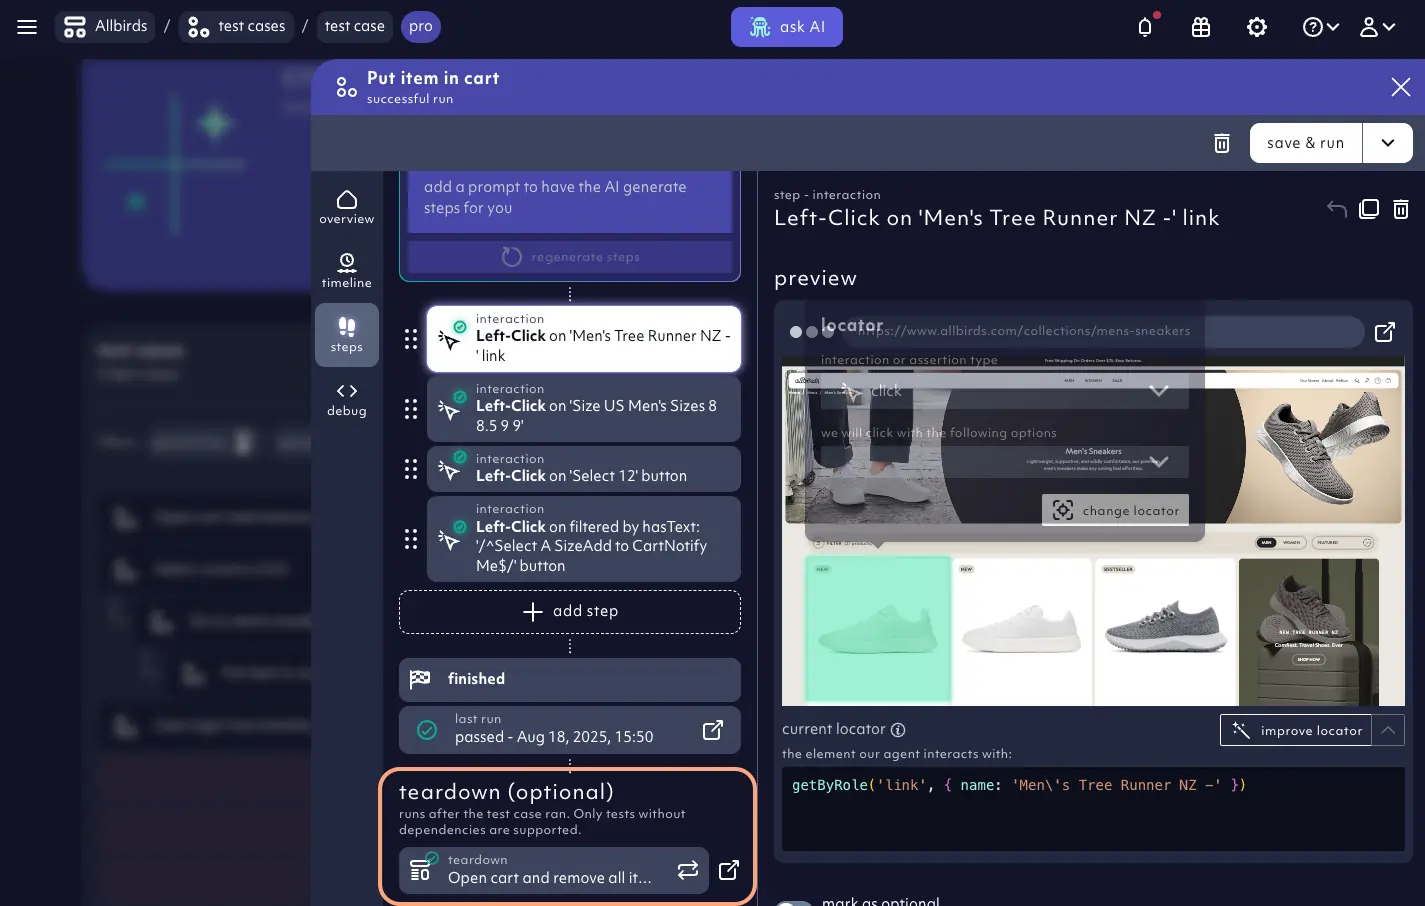Open the gift box icon
The height and width of the screenshot is (906, 1425).
point(1201,27)
